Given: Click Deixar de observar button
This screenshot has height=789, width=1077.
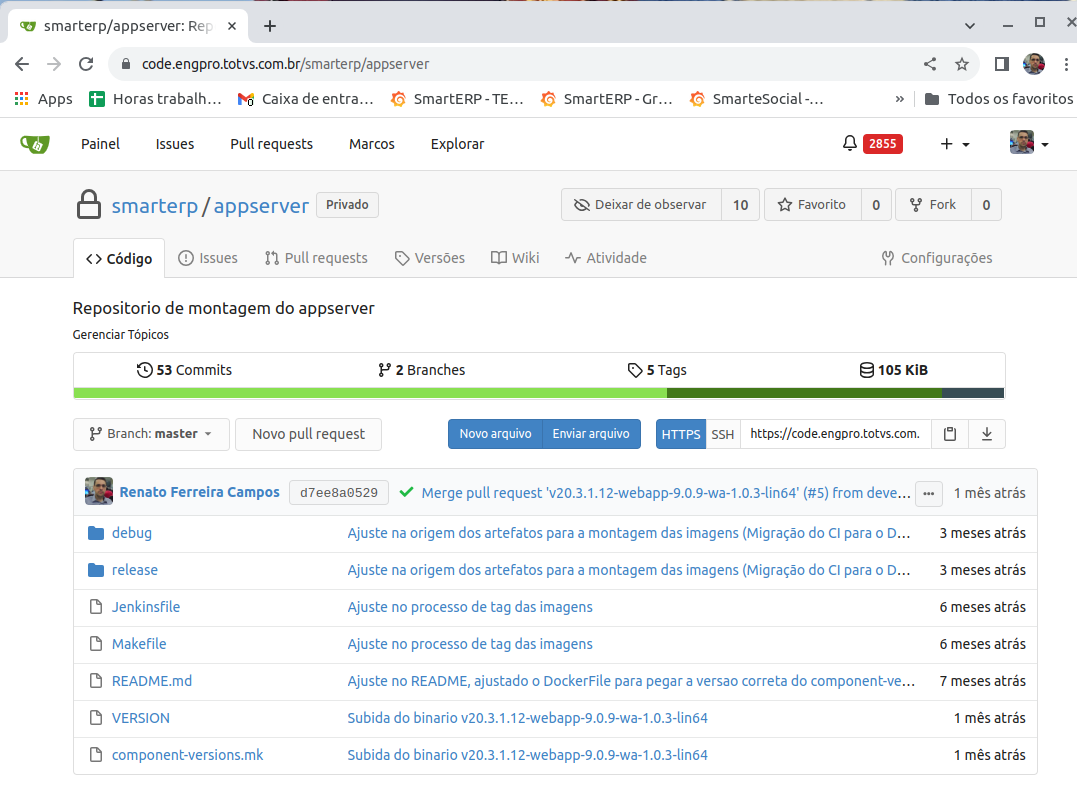Looking at the screenshot, I should [642, 205].
